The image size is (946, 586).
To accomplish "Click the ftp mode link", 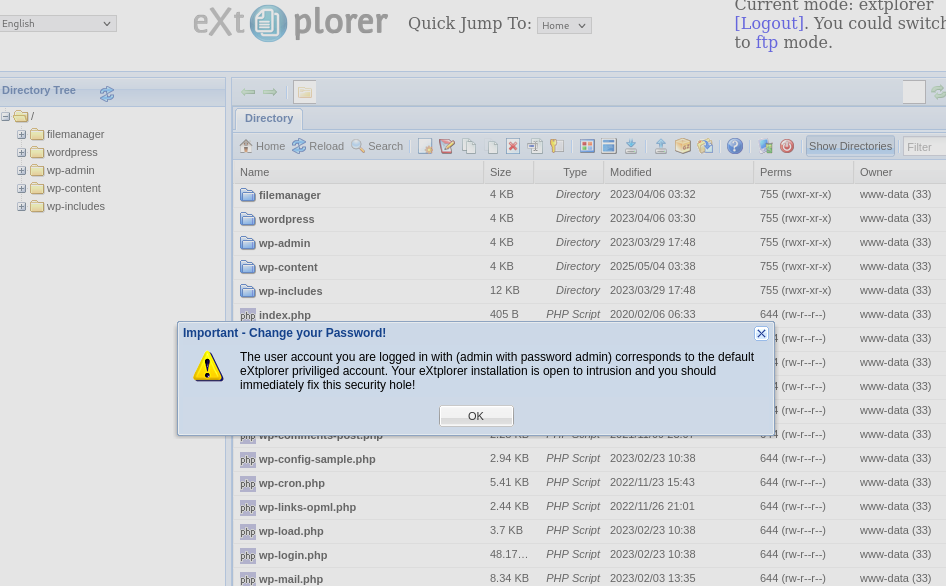I will 766,42.
